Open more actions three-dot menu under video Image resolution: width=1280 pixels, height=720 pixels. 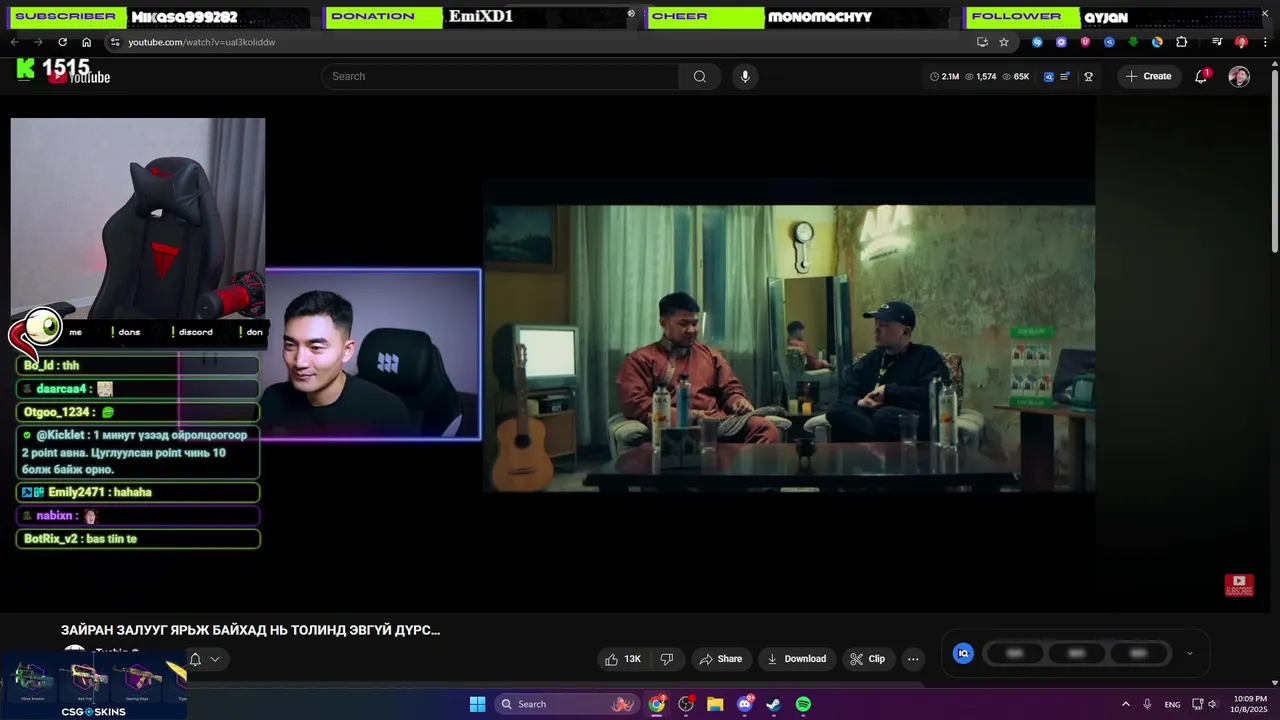tap(913, 659)
